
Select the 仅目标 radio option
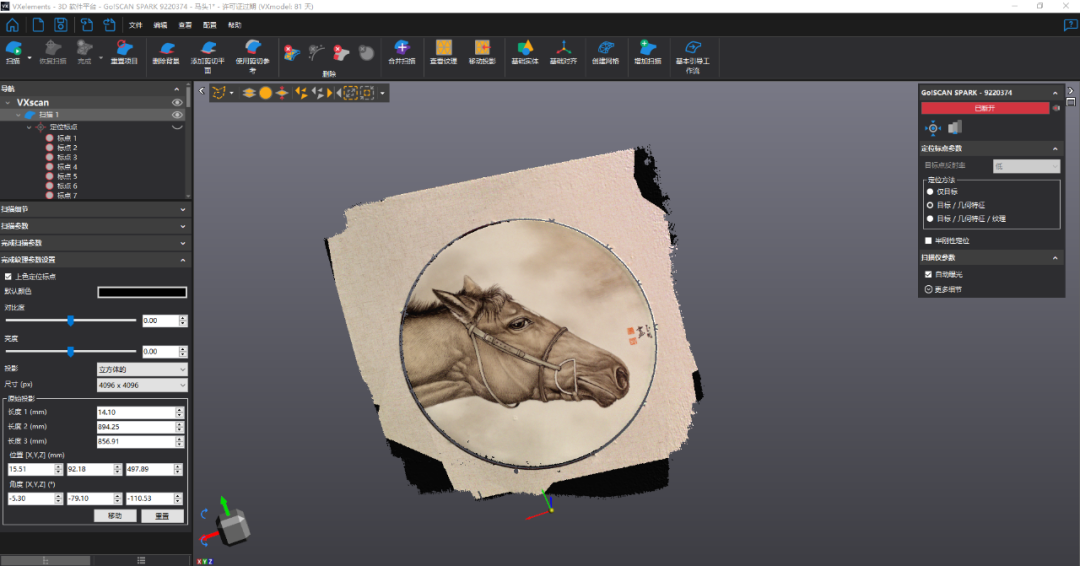(x=930, y=192)
